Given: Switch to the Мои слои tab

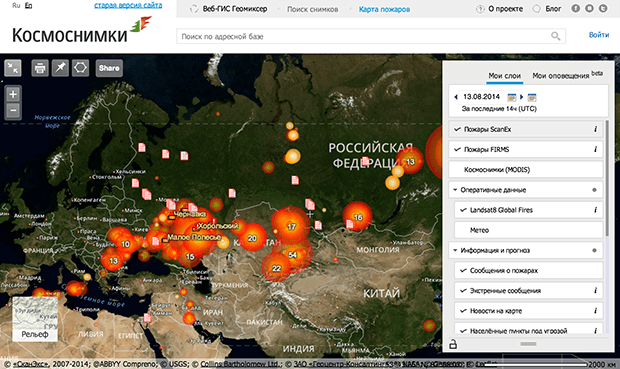Looking at the screenshot, I should pyautogui.click(x=504, y=76).
